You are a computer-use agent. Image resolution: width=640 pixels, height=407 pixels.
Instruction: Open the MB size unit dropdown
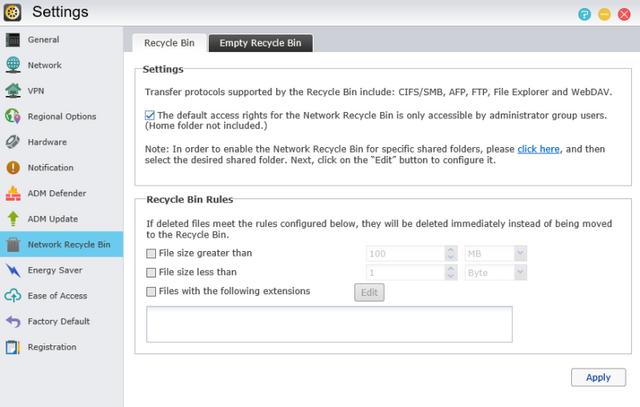click(496, 254)
